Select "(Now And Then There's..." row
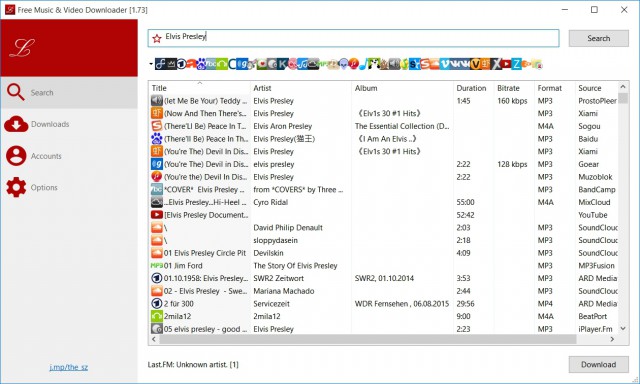 pyautogui.click(x=384, y=113)
